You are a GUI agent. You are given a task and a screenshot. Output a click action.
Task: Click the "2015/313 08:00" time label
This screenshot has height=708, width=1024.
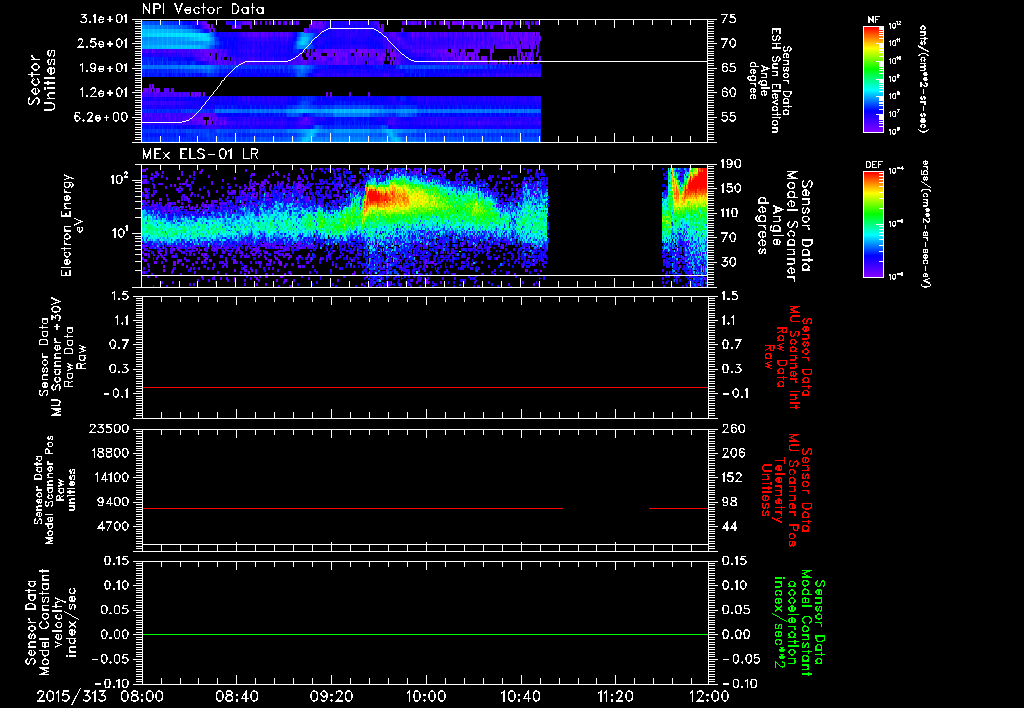point(101,696)
